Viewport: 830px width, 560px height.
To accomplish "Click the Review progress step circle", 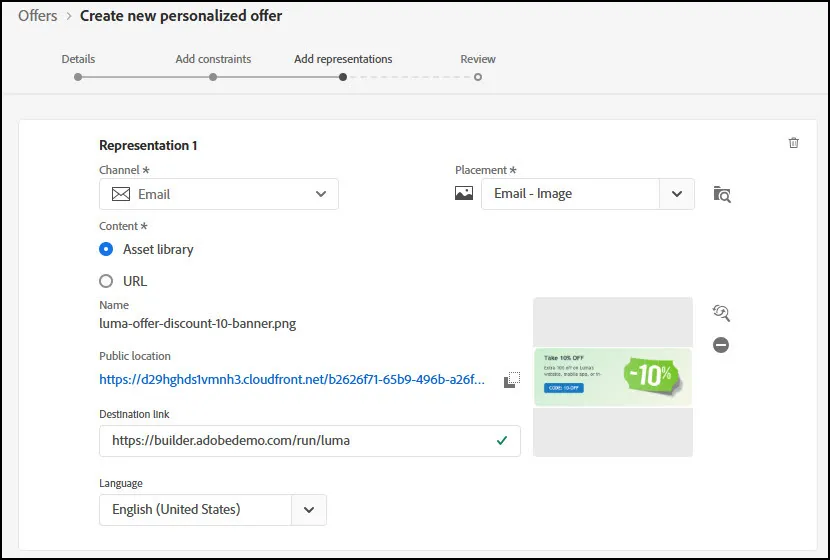I will tap(478, 77).
